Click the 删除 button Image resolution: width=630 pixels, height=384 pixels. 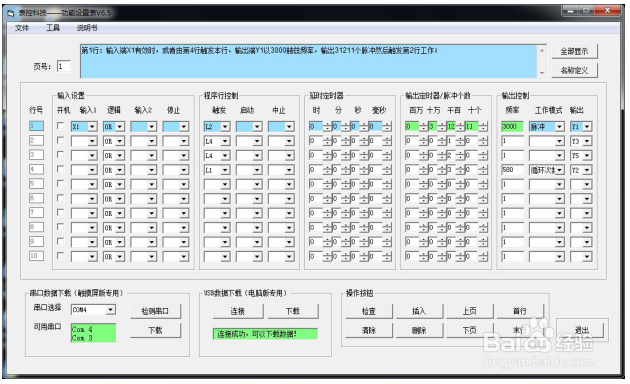point(419,330)
